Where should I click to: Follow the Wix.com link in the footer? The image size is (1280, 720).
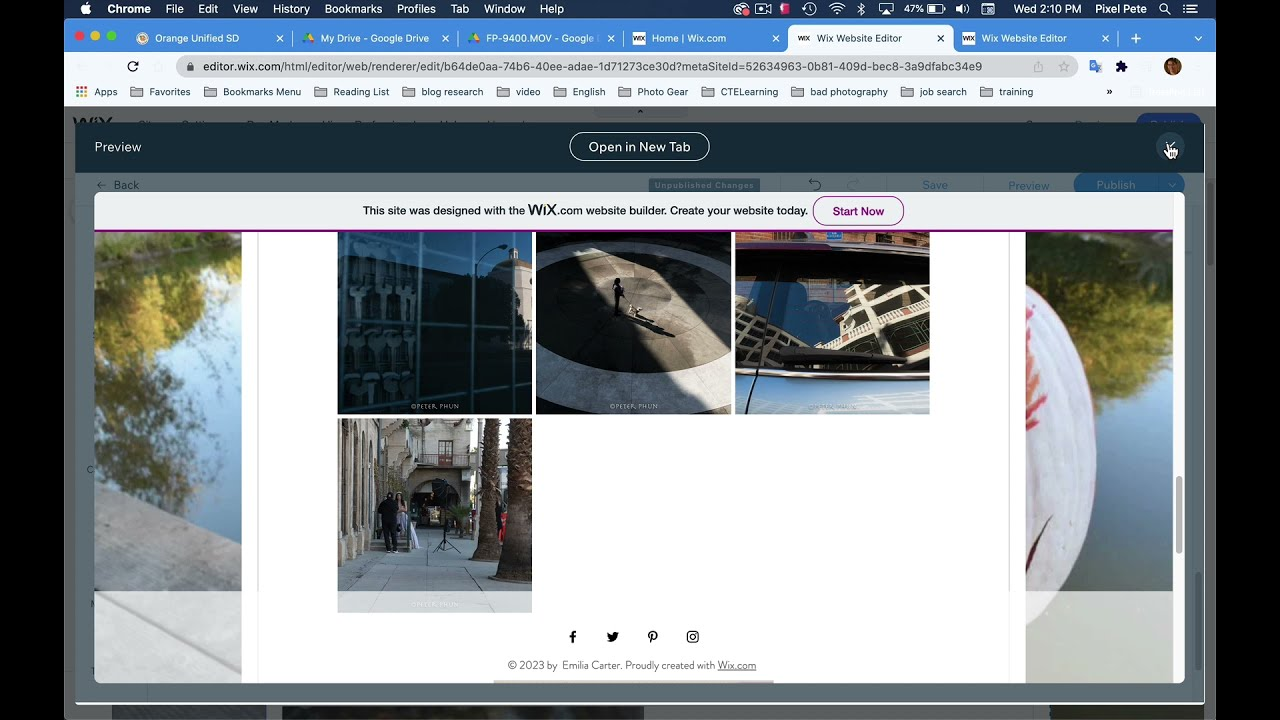click(x=737, y=665)
